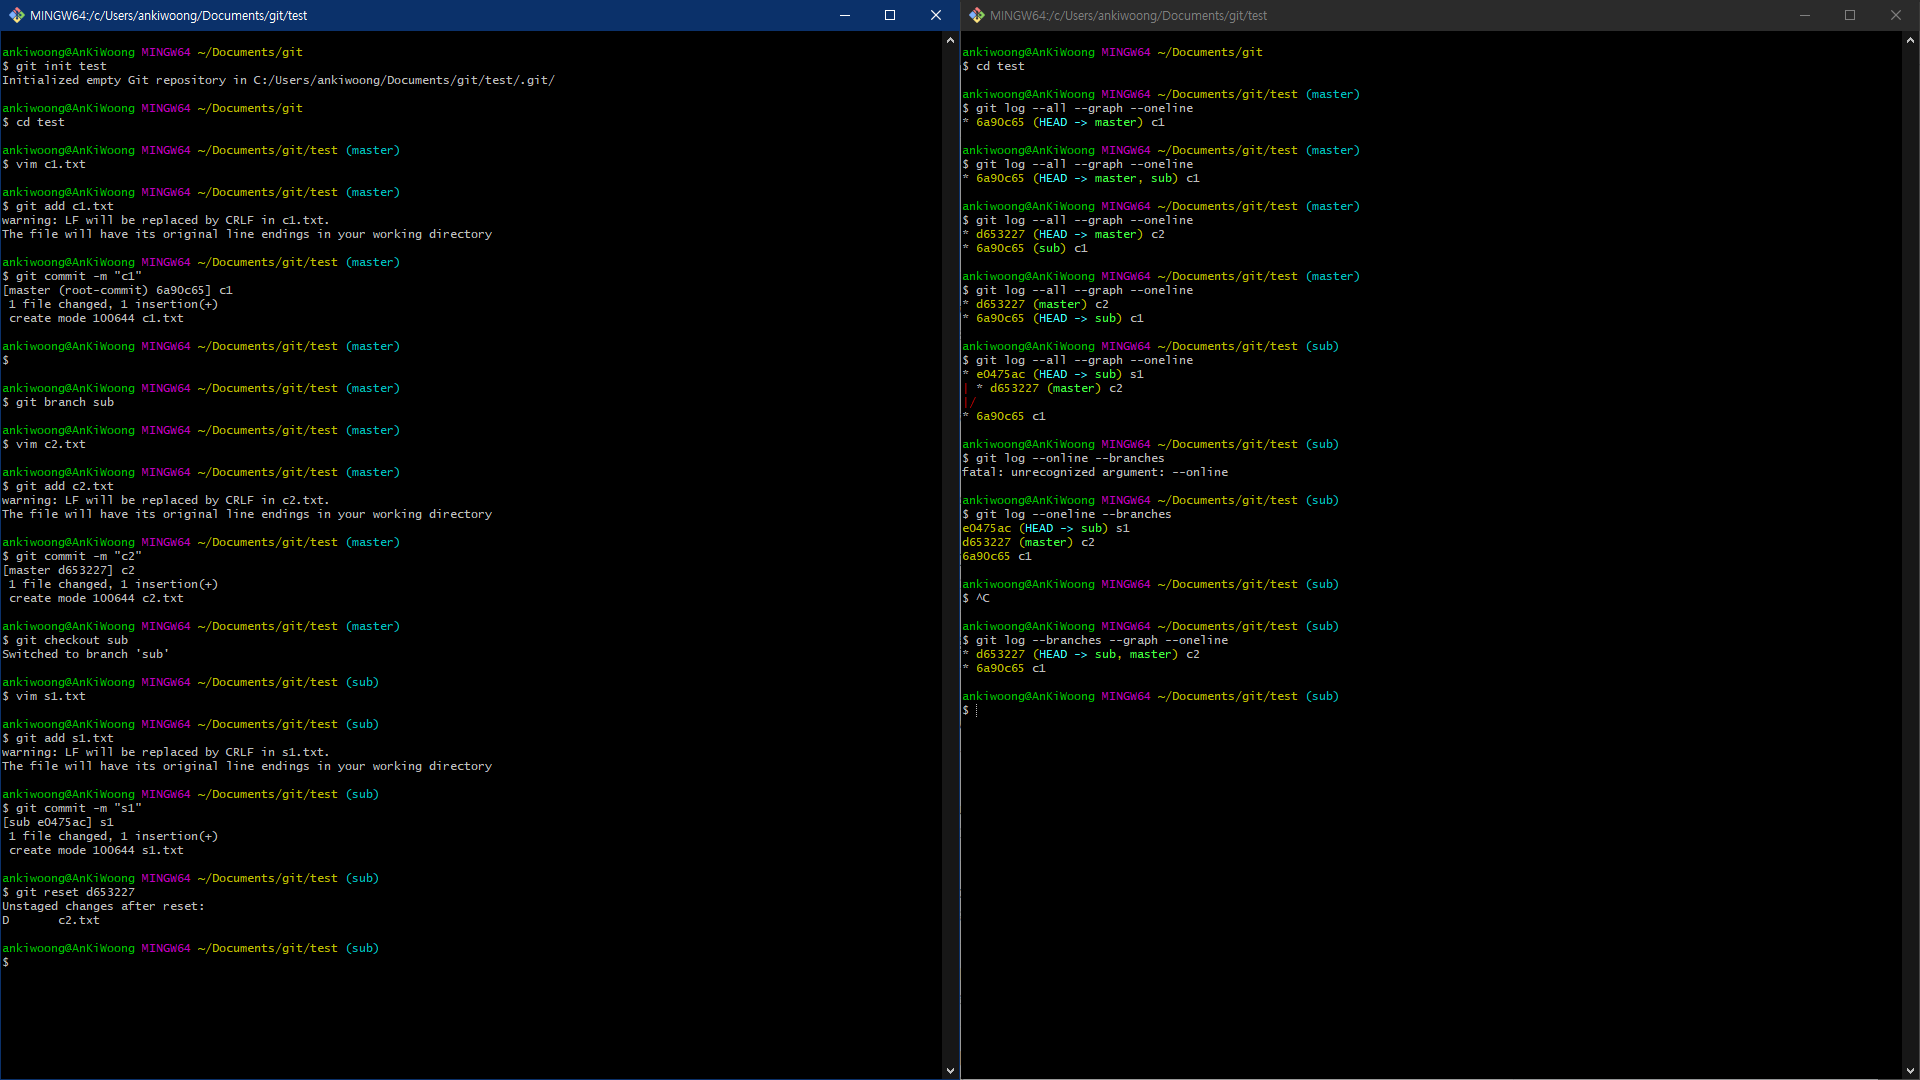Click the last prompt line in the left terminal
This screenshot has width=1920, height=1080.
8,962
